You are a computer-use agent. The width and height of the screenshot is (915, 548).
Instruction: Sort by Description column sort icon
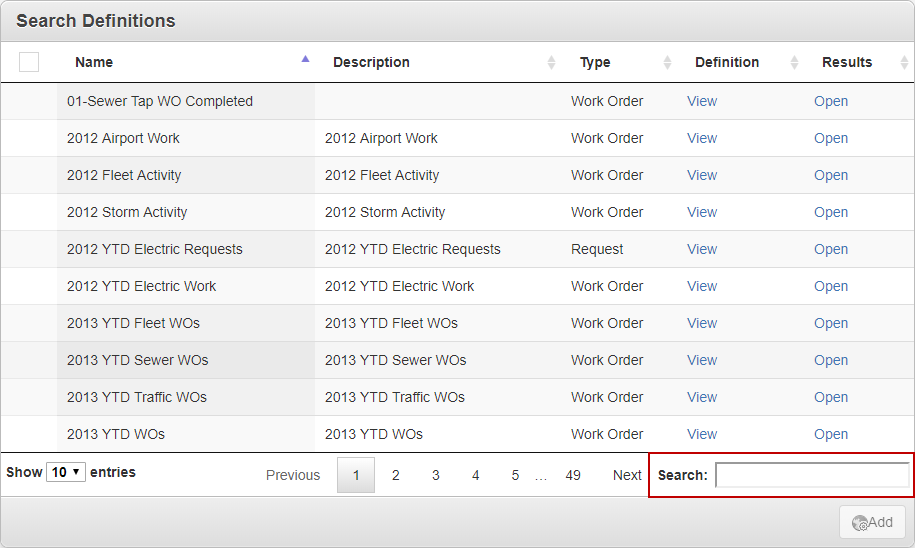click(551, 62)
